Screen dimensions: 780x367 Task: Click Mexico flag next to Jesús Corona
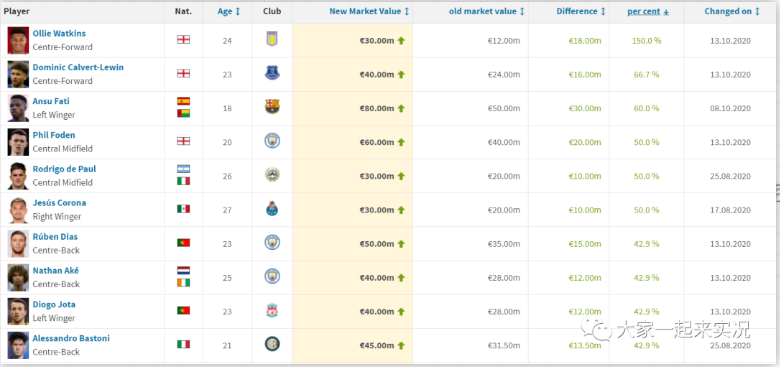[x=184, y=209]
